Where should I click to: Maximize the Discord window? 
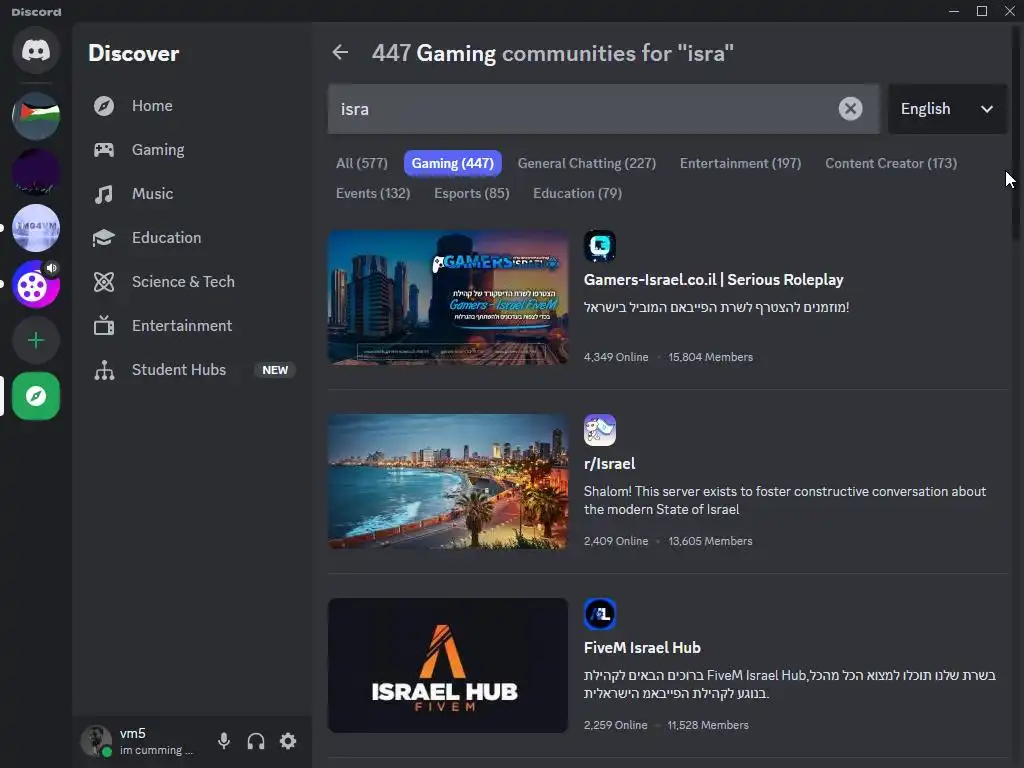pyautogui.click(x=982, y=11)
